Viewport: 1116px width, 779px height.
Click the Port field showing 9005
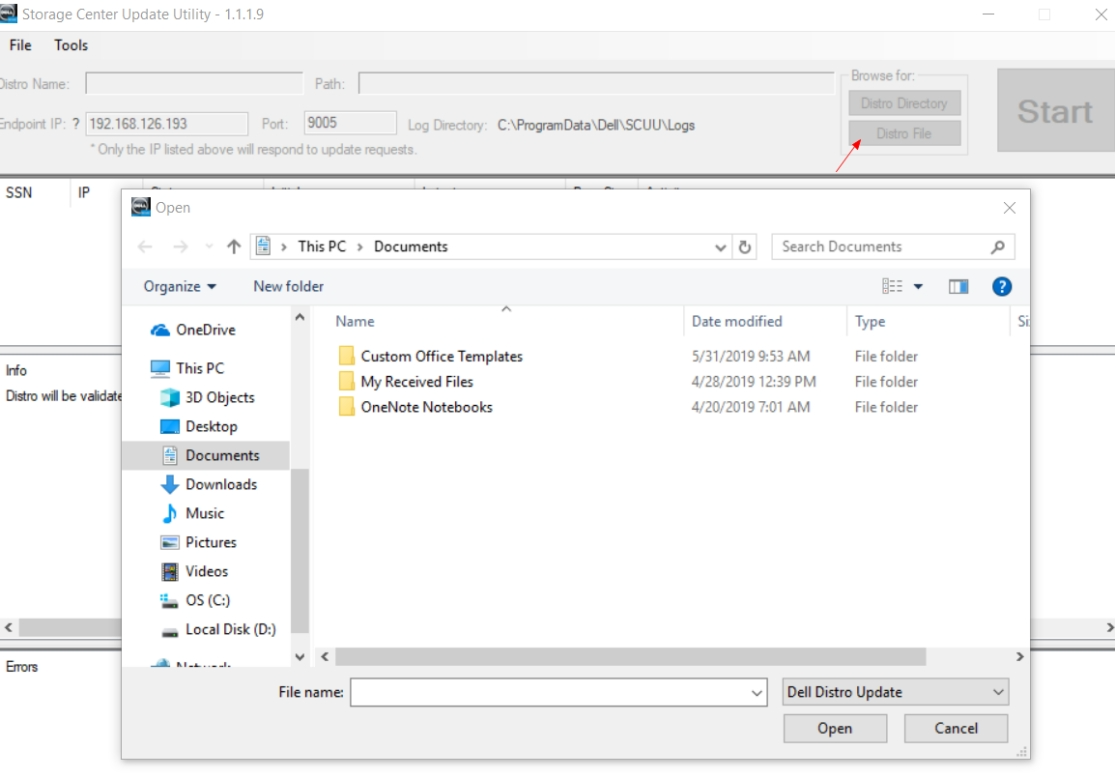pos(349,123)
